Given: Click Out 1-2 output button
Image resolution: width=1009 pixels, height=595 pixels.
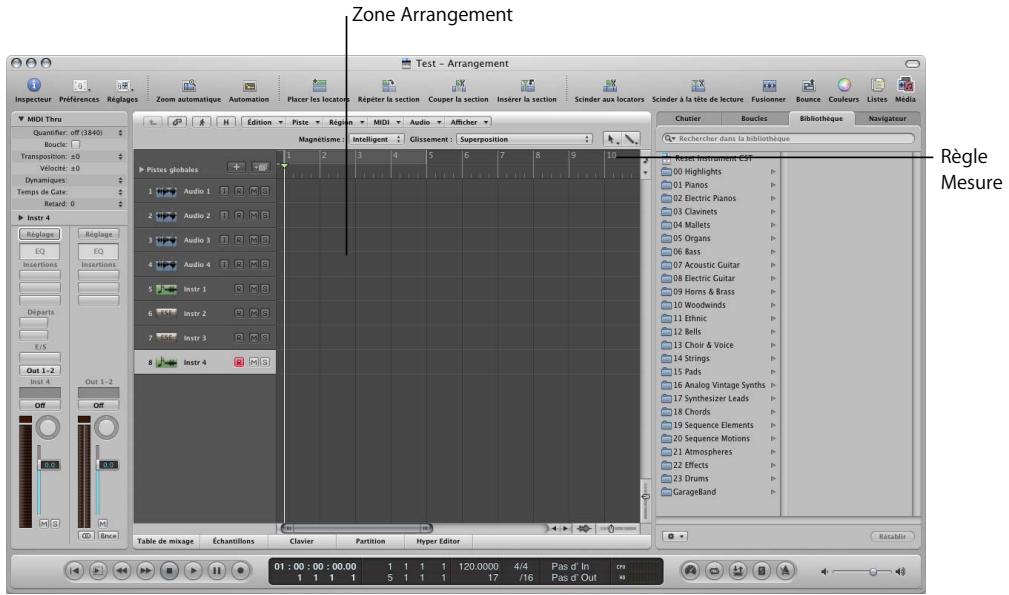Looking at the screenshot, I should pos(40,371).
